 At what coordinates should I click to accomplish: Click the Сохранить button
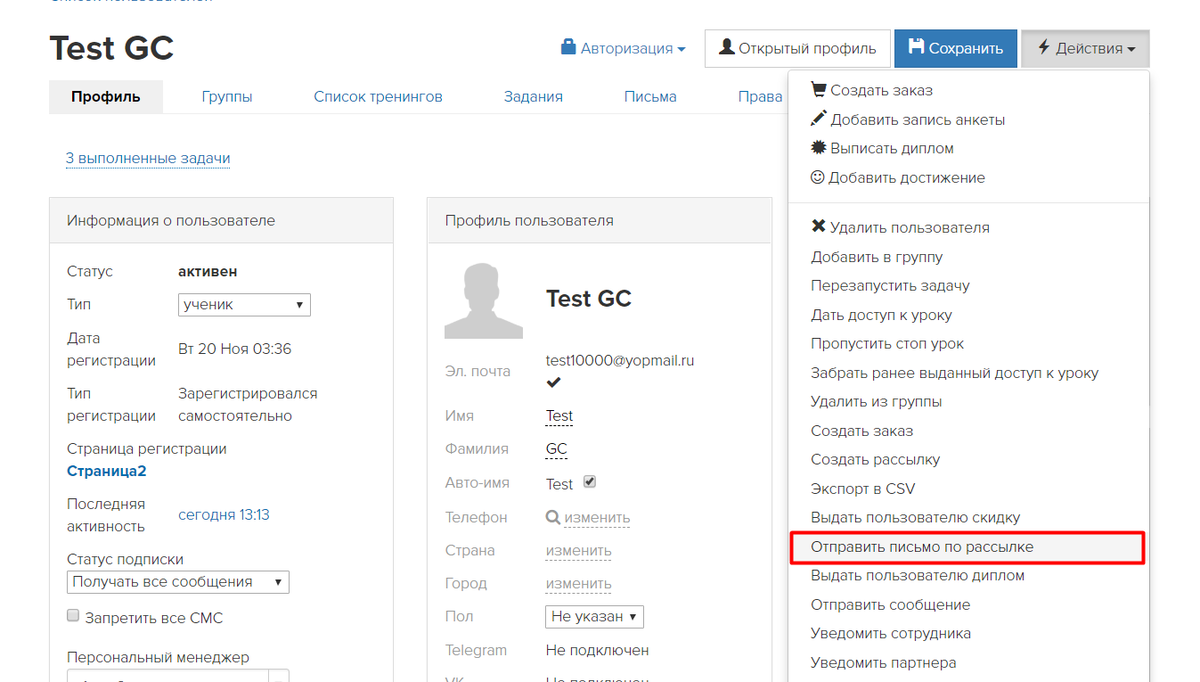955,48
